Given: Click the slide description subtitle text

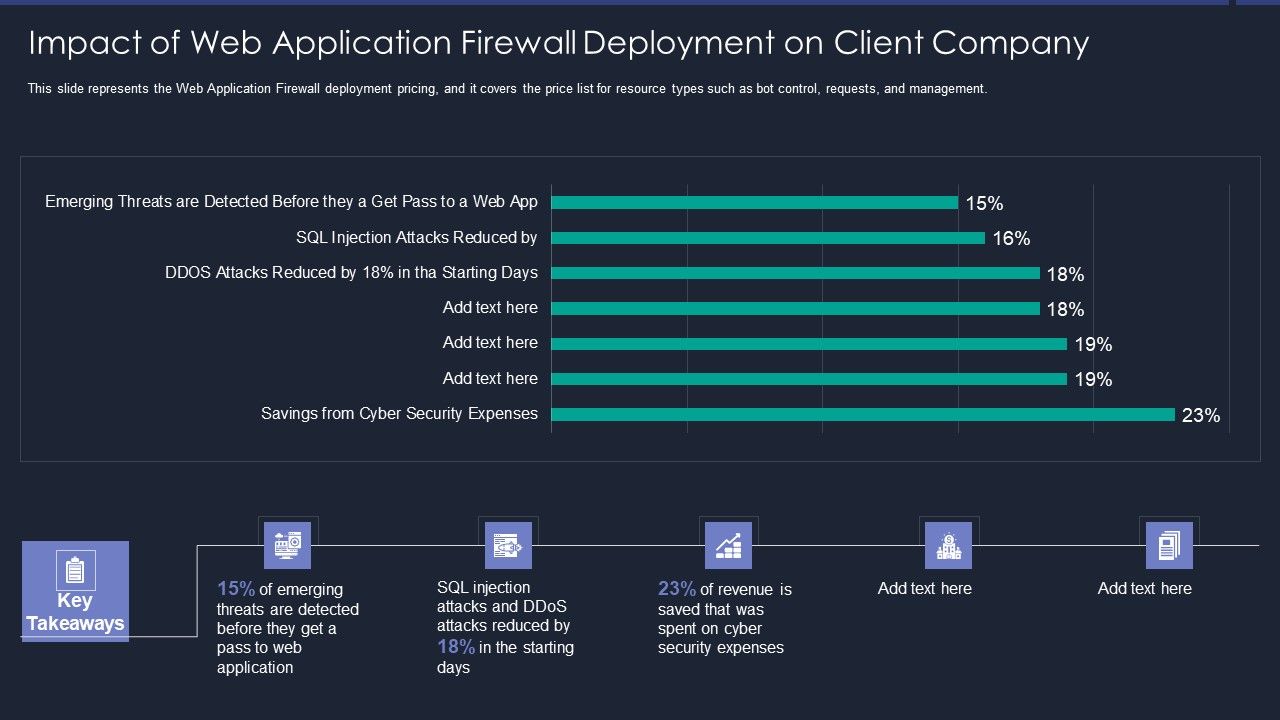Looking at the screenshot, I should 507,89.
